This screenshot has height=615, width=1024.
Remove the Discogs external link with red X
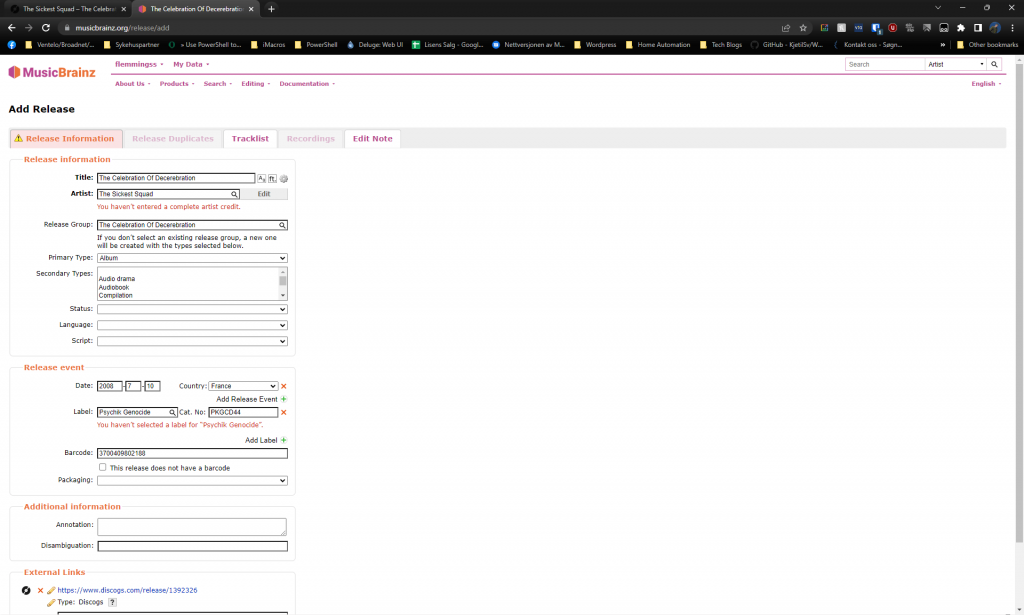click(x=40, y=590)
